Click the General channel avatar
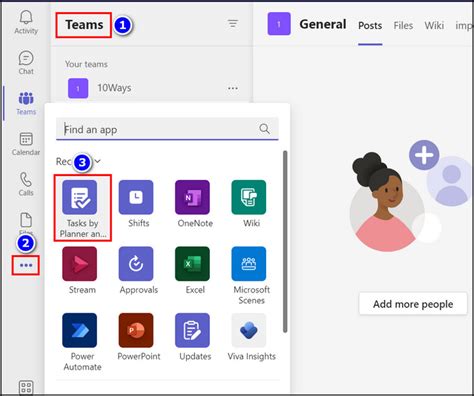Image resolution: width=474 pixels, height=396 pixels. tap(279, 24)
